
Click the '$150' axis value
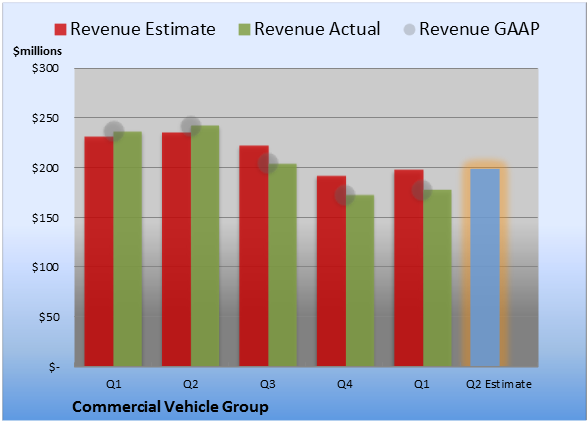[45, 218]
